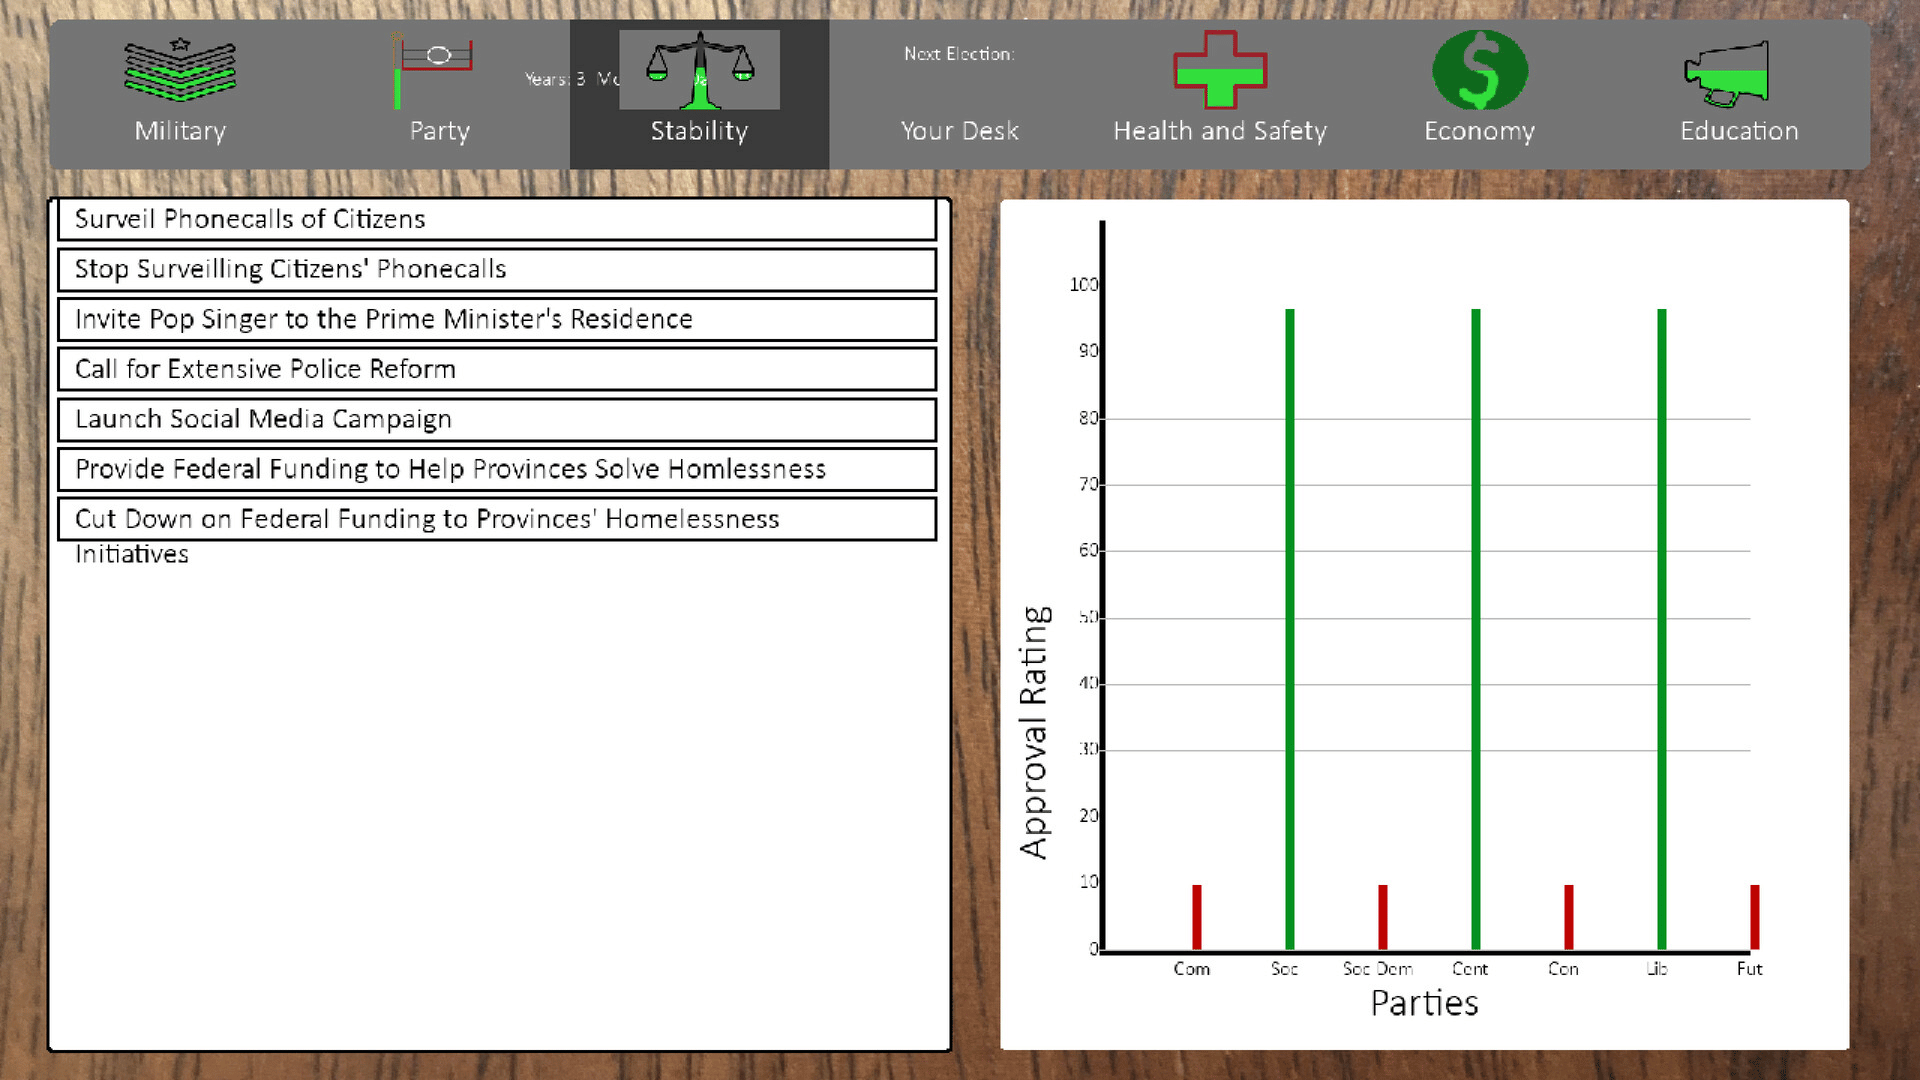Open the Your Desk tab
1920x1080 pixels.
pyautogui.click(x=959, y=131)
